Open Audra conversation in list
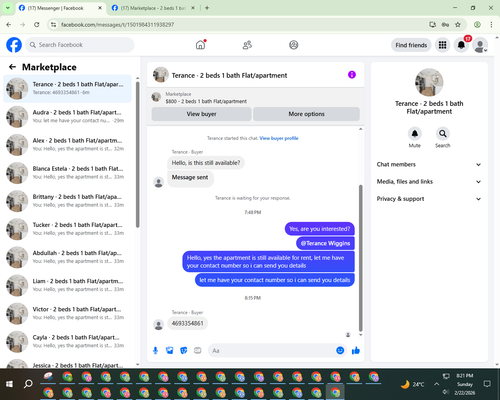 pos(67,117)
